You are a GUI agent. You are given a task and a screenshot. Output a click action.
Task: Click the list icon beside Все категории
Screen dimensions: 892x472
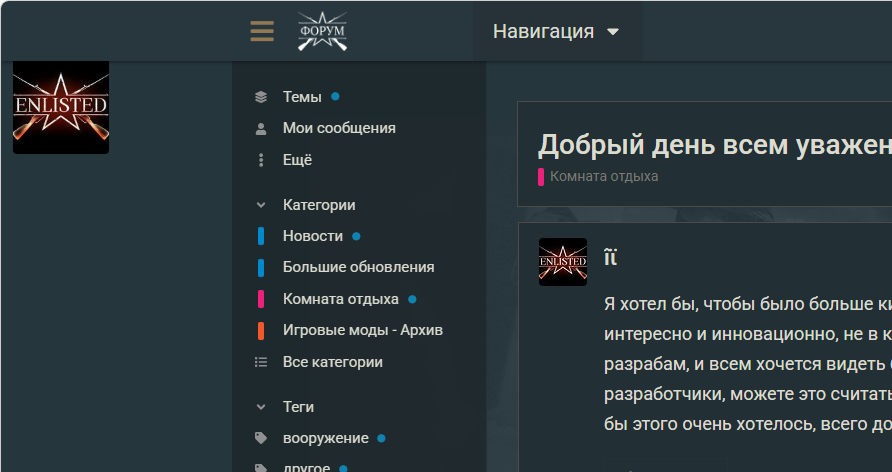point(261,362)
